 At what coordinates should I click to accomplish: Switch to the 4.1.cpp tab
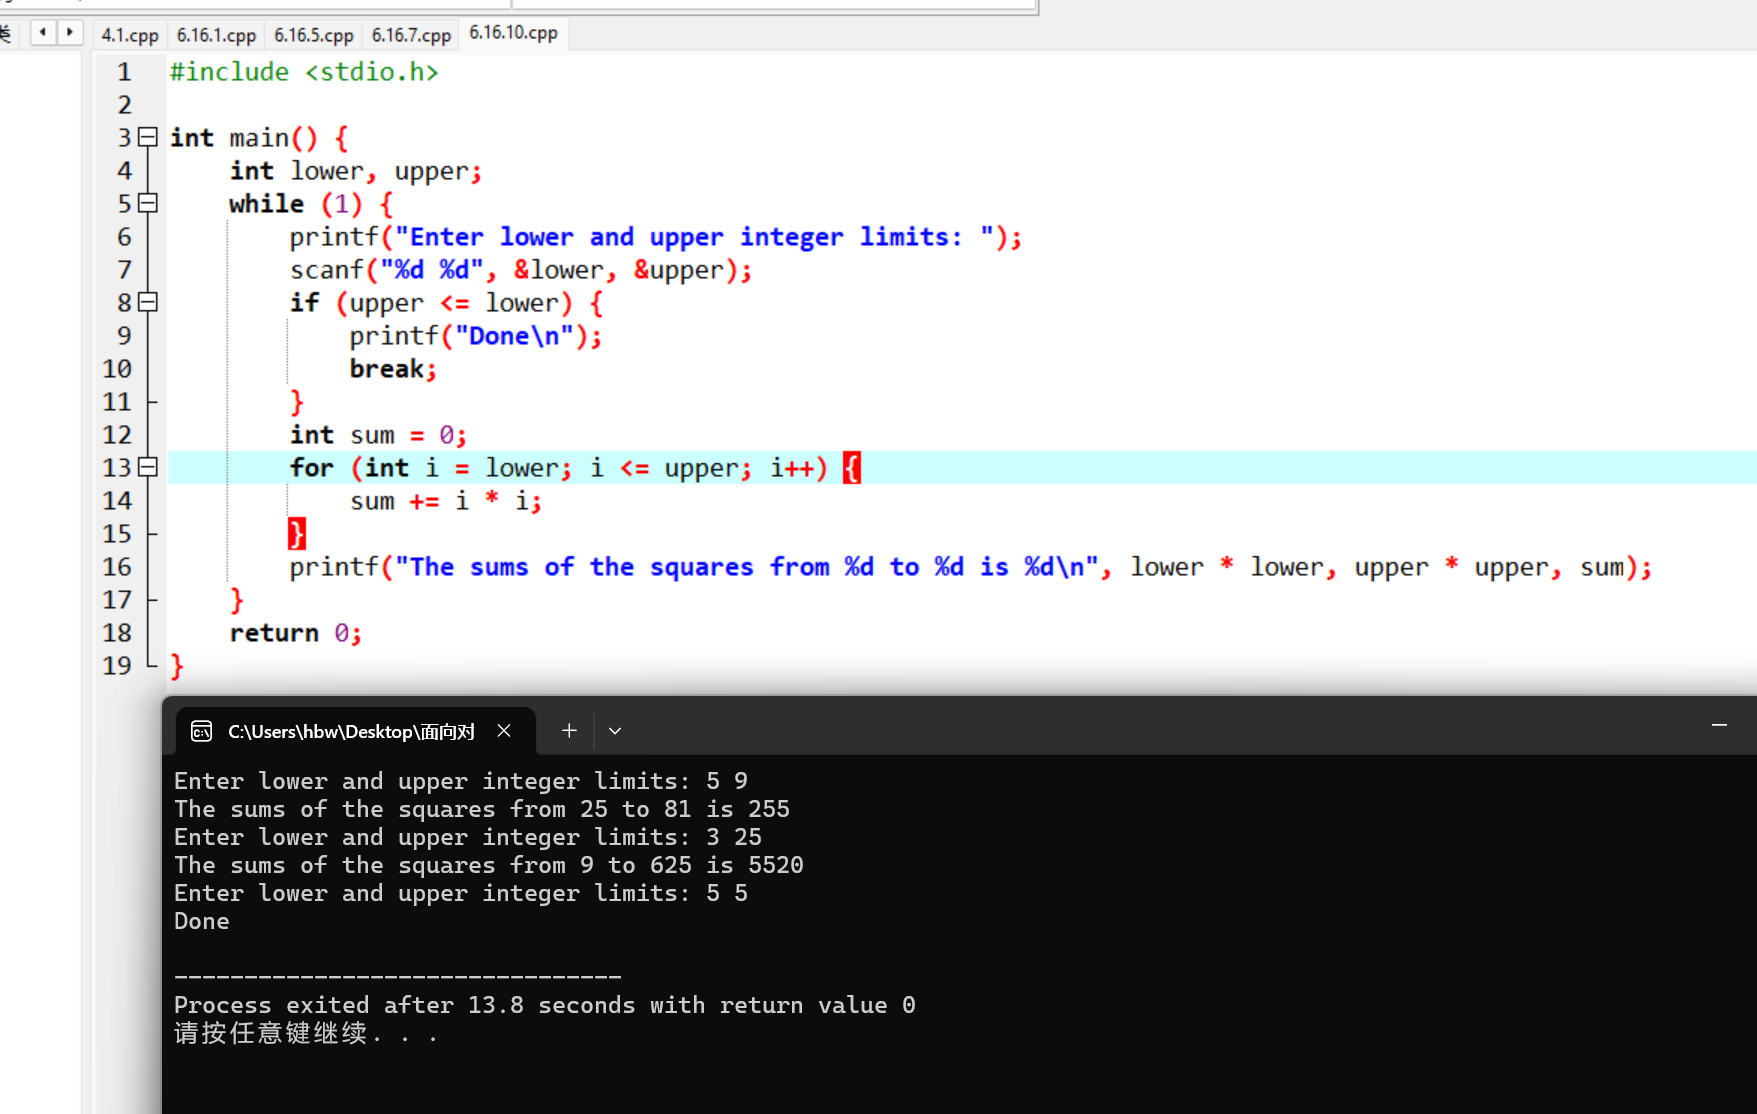tap(130, 35)
